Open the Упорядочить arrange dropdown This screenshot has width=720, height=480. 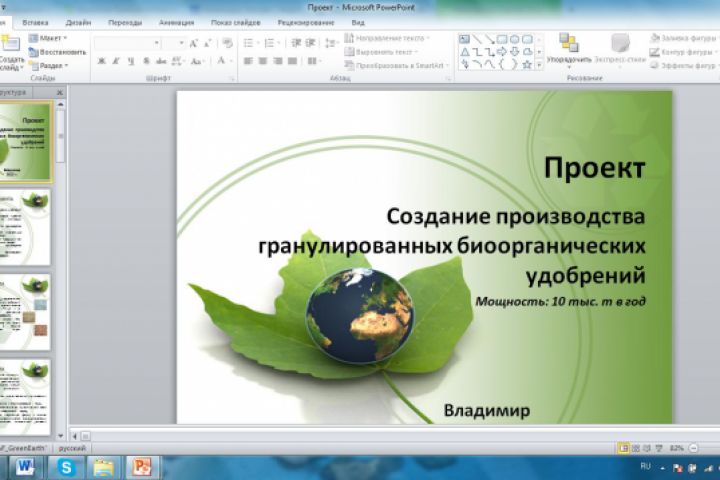coord(569,52)
